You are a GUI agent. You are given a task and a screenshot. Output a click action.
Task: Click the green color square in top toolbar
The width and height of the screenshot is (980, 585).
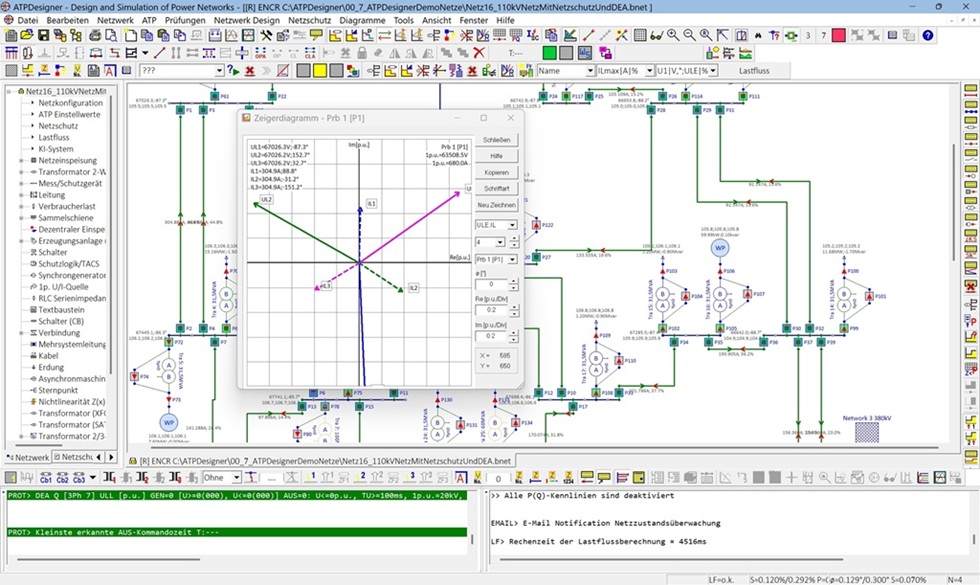pos(549,53)
